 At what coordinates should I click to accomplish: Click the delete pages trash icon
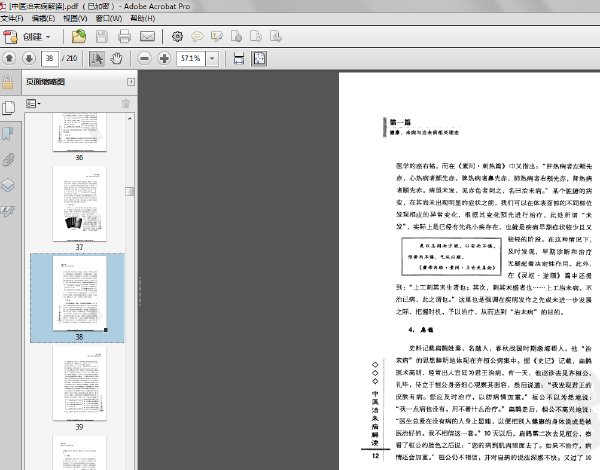[x=126, y=104]
